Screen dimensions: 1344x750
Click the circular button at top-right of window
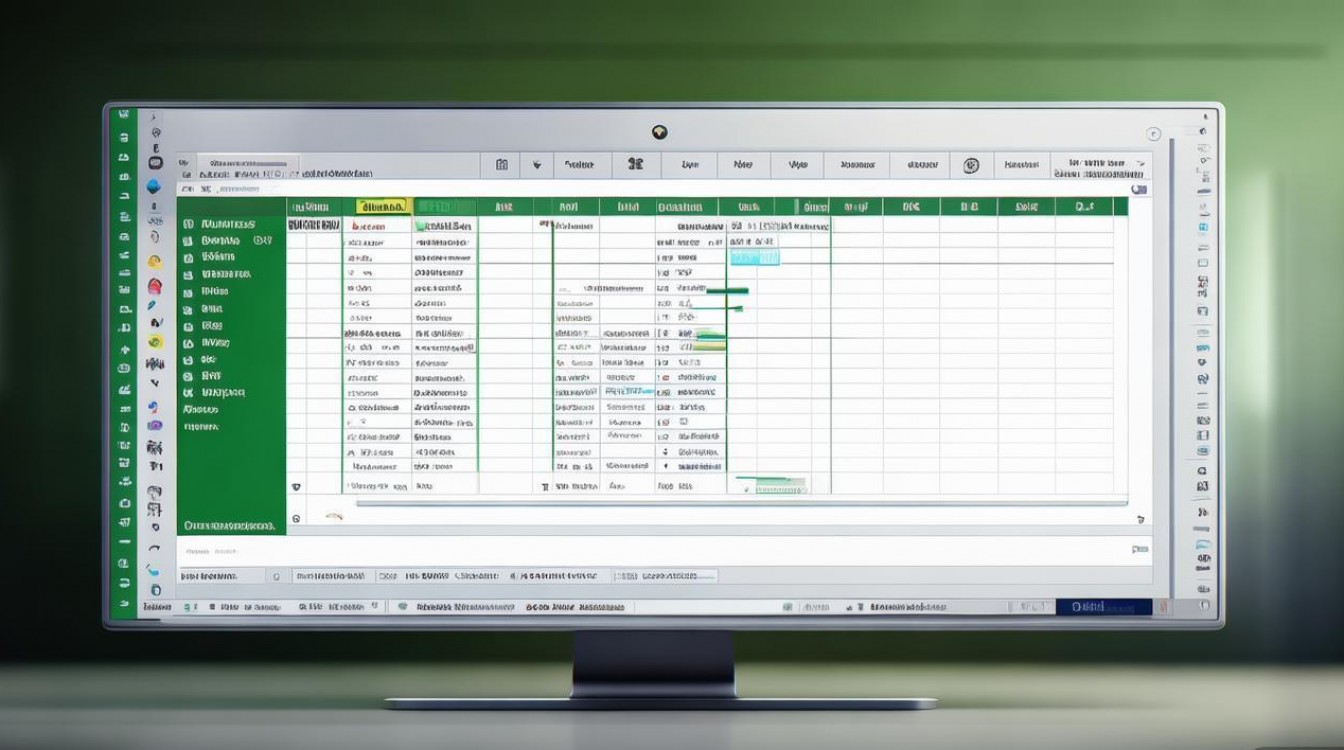(1153, 132)
